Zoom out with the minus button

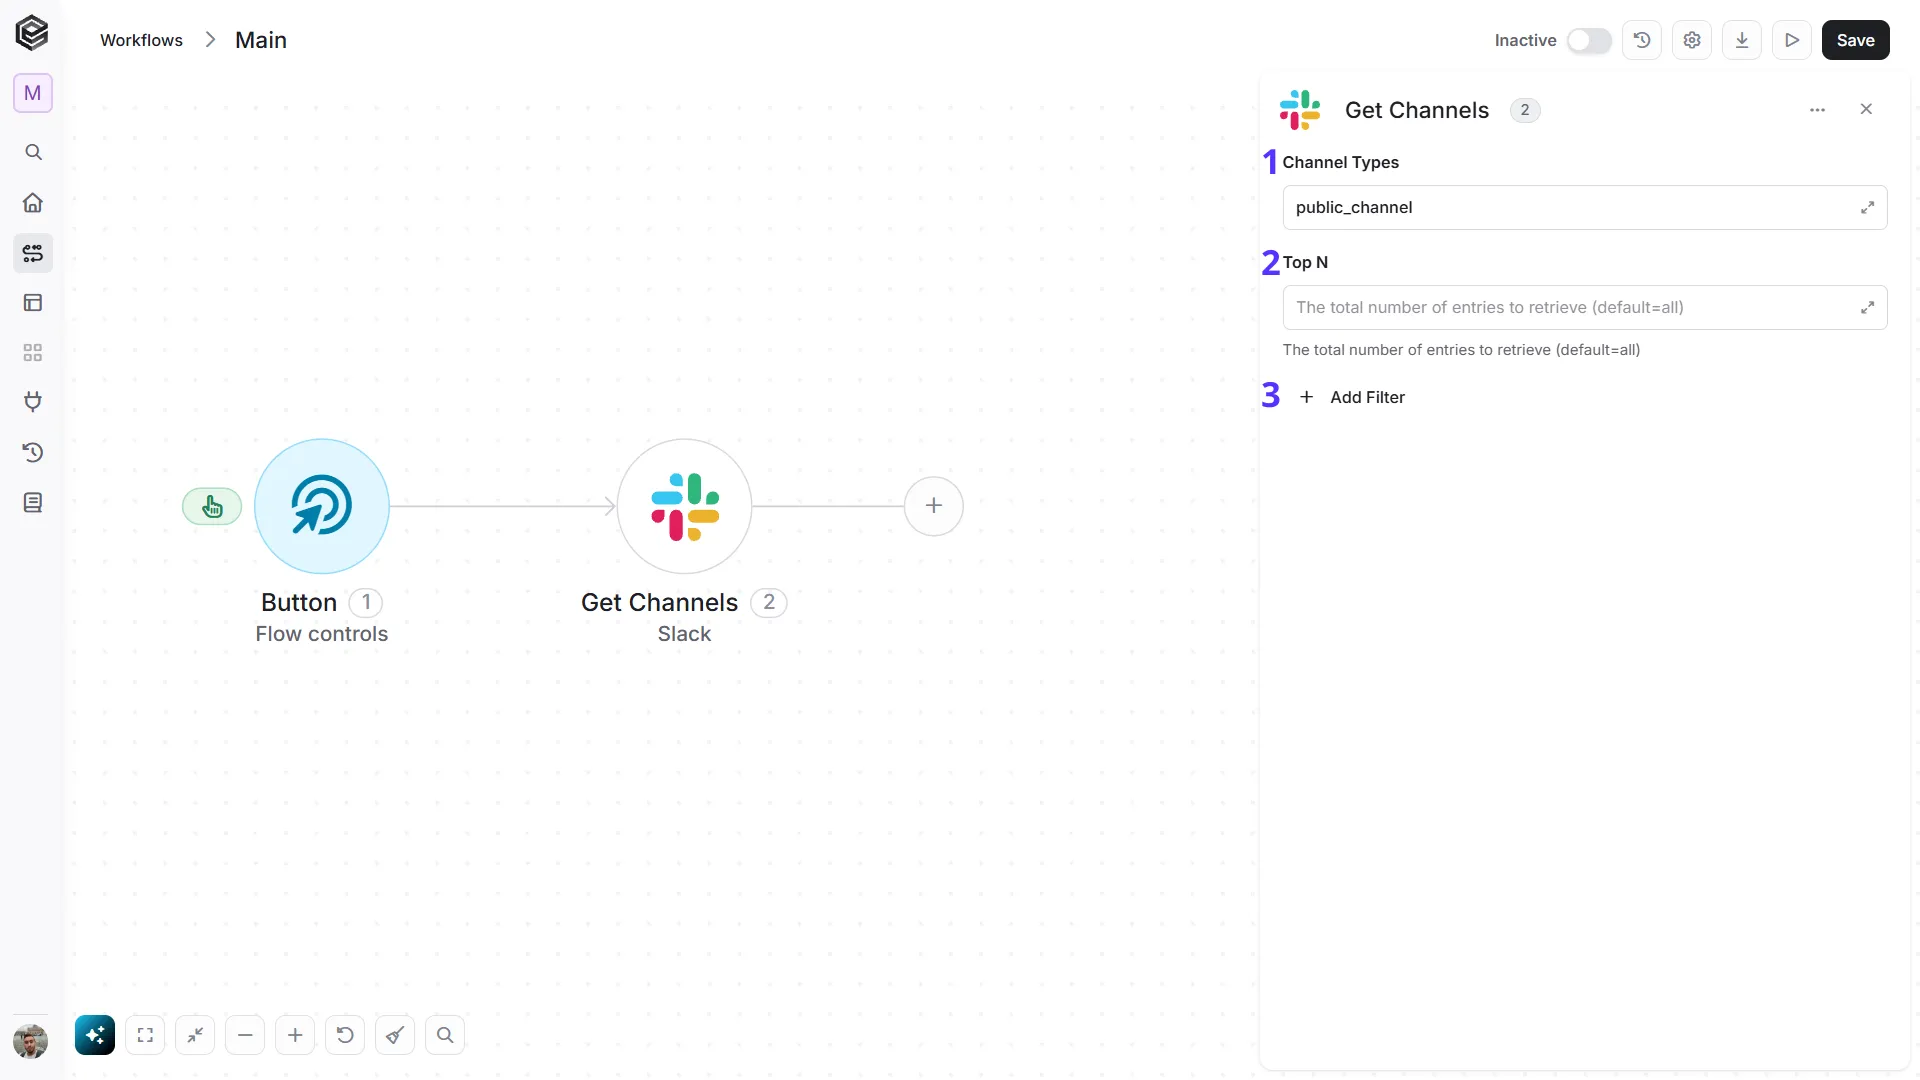(245, 1035)
